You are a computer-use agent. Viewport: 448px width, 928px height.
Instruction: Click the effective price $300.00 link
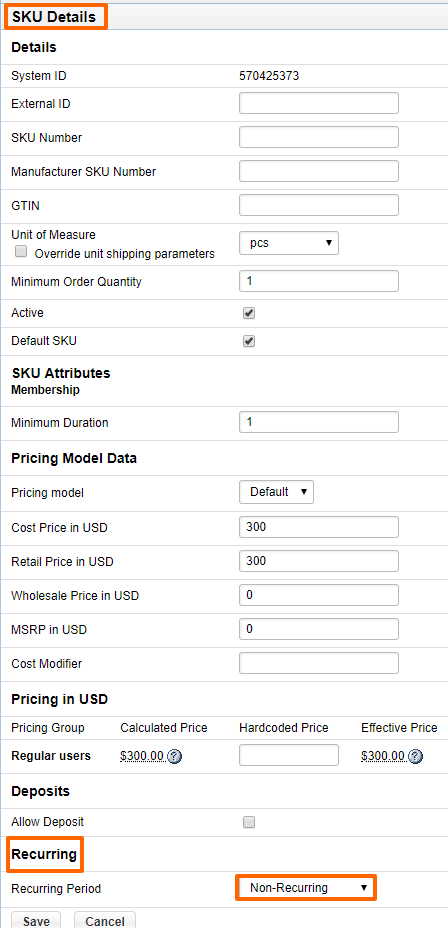pyautogui.click(x=383, y=756)
